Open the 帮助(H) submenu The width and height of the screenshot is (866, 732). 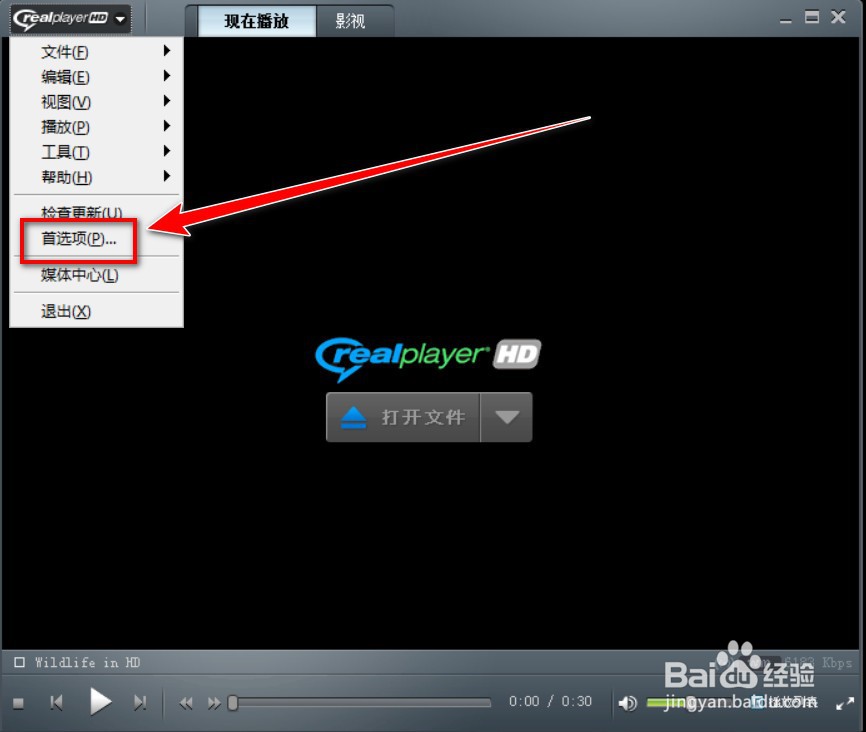tap(97, 177)
